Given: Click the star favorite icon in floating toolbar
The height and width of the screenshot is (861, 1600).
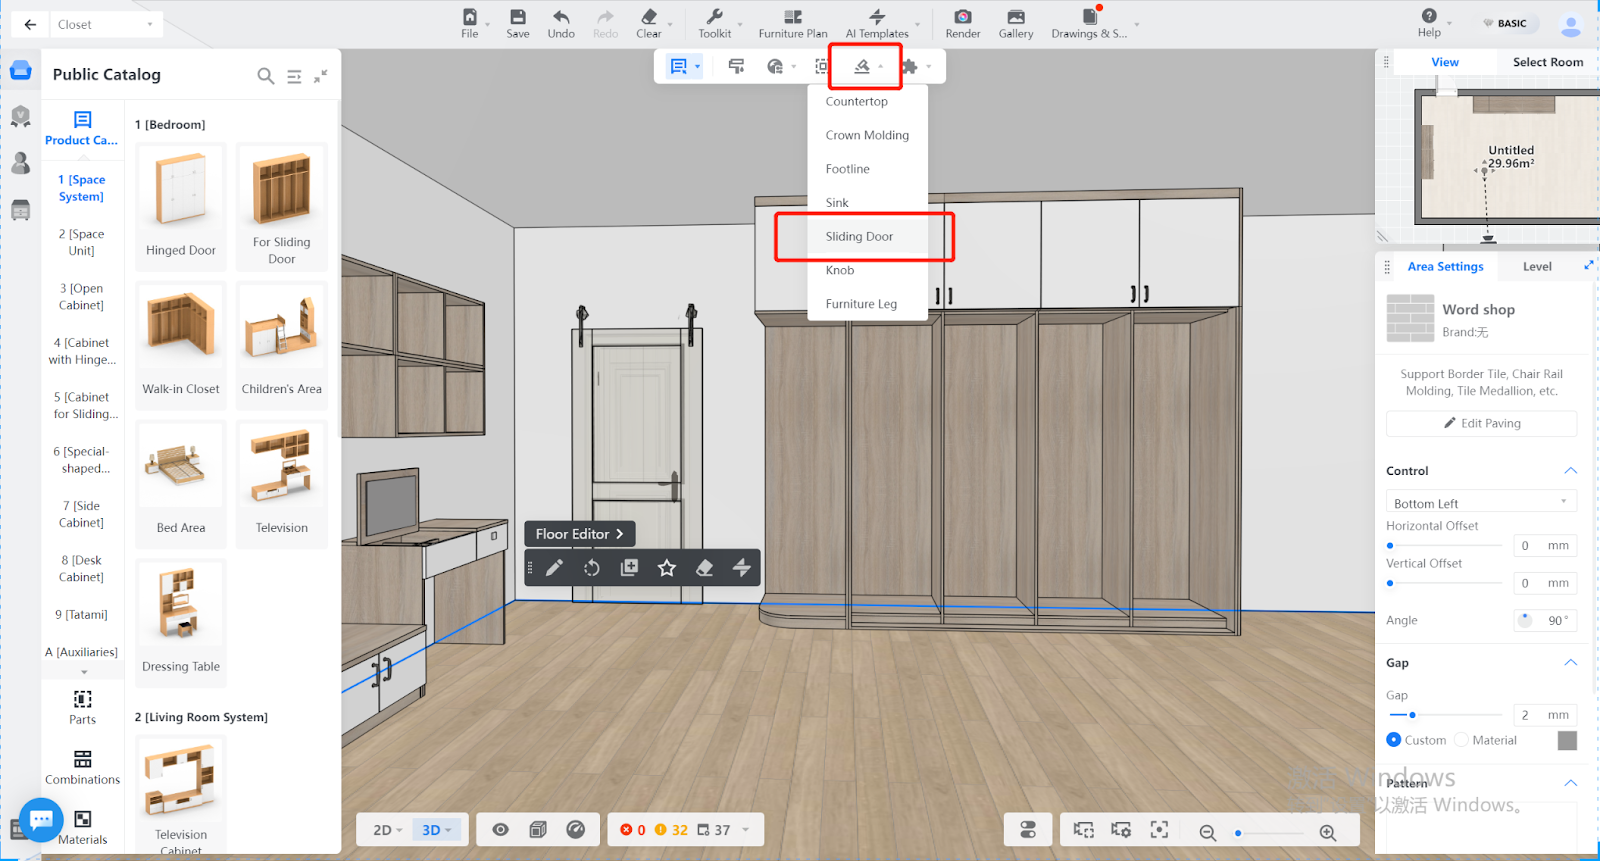Looking at the screenshot, I should click(x=667, y=568).
